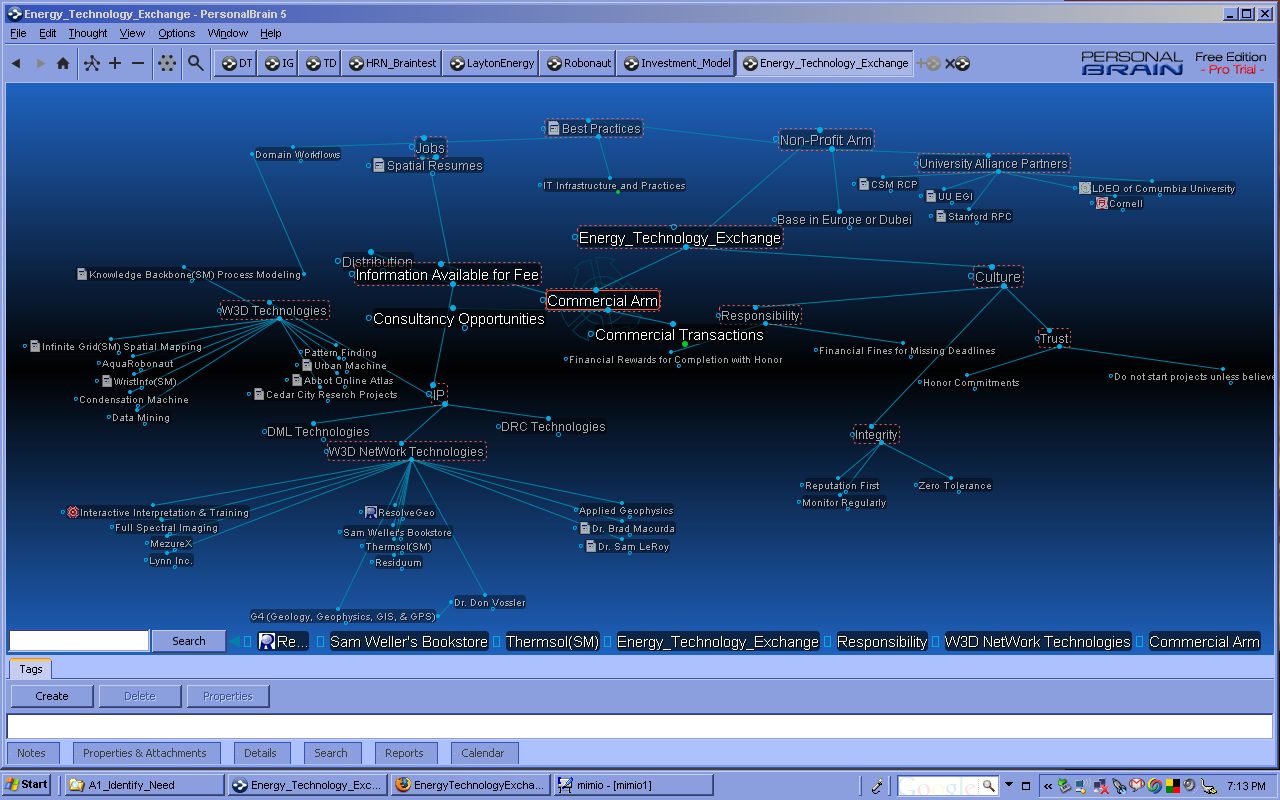
Task: Open the Reports tab
Action: (404, 753)
